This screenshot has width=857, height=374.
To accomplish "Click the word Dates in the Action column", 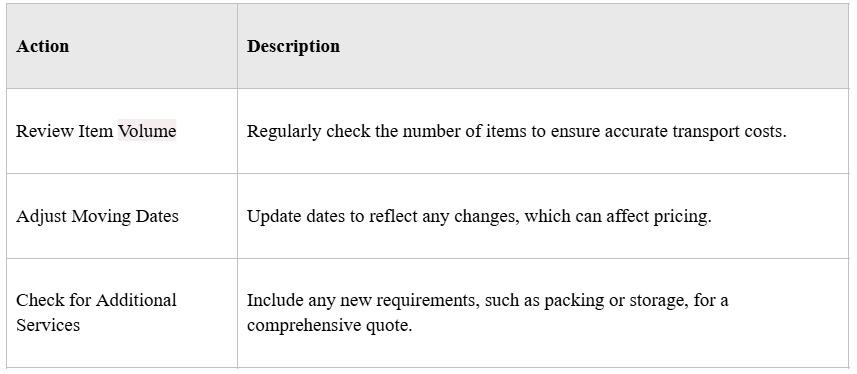I will click(157, 216).
